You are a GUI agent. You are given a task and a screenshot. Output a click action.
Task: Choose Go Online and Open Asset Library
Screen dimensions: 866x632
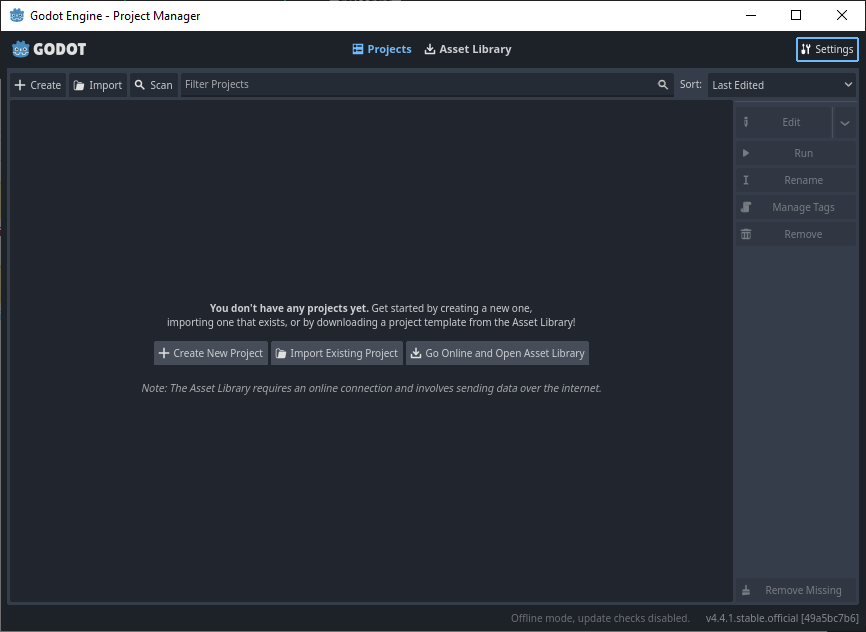[497, 353]
